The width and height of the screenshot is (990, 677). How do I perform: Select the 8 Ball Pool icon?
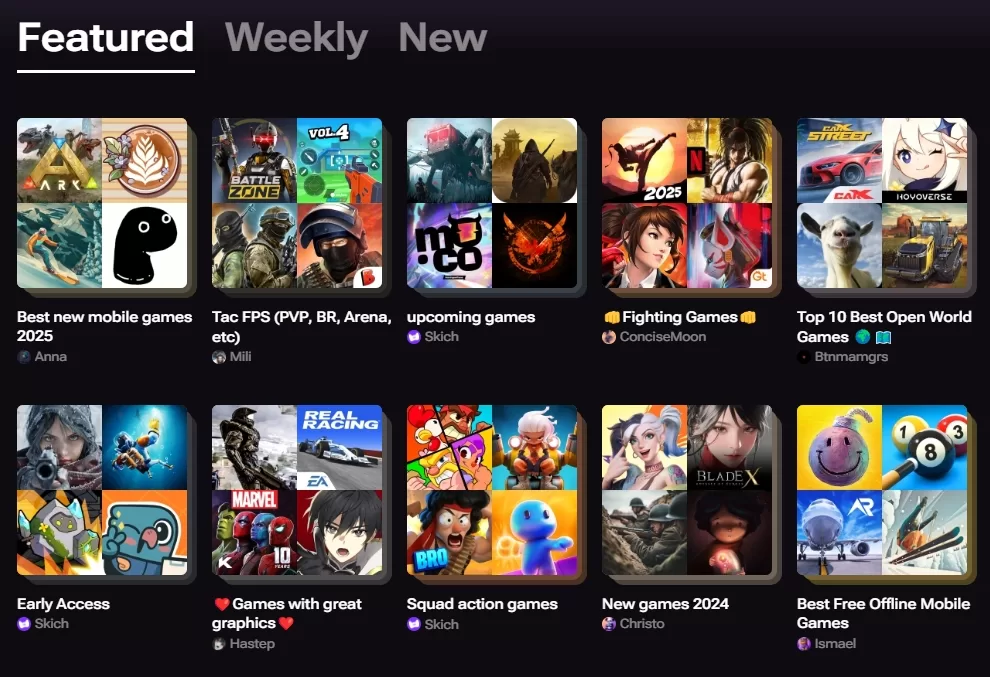(x=924, y=447)
